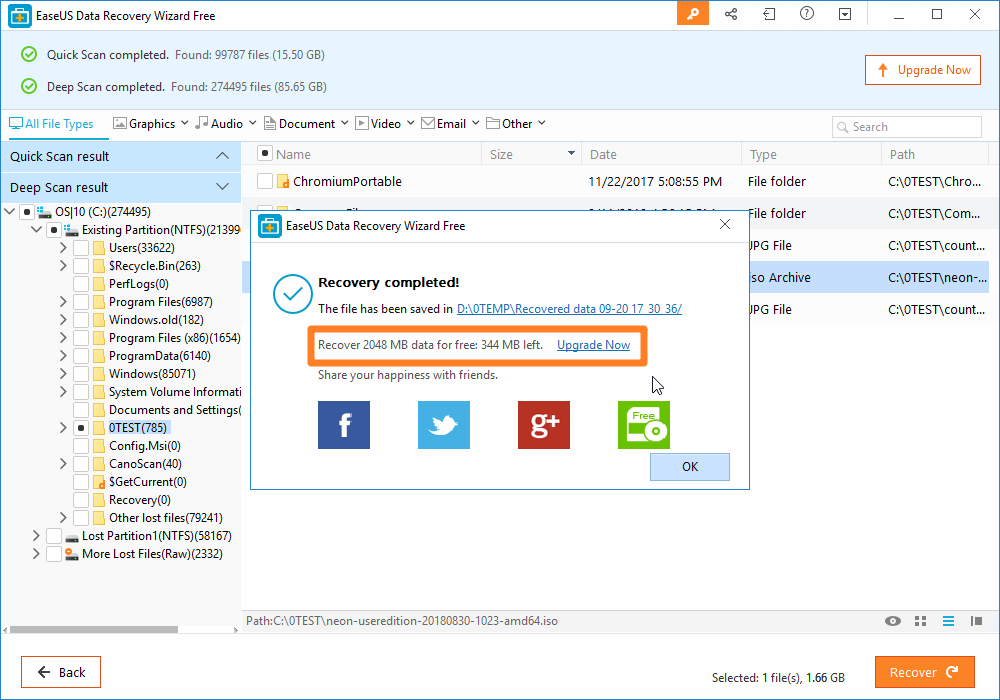1000x700 pixels.
Task: Expand the Windows.old(182) folder
Action: point(63,319)
